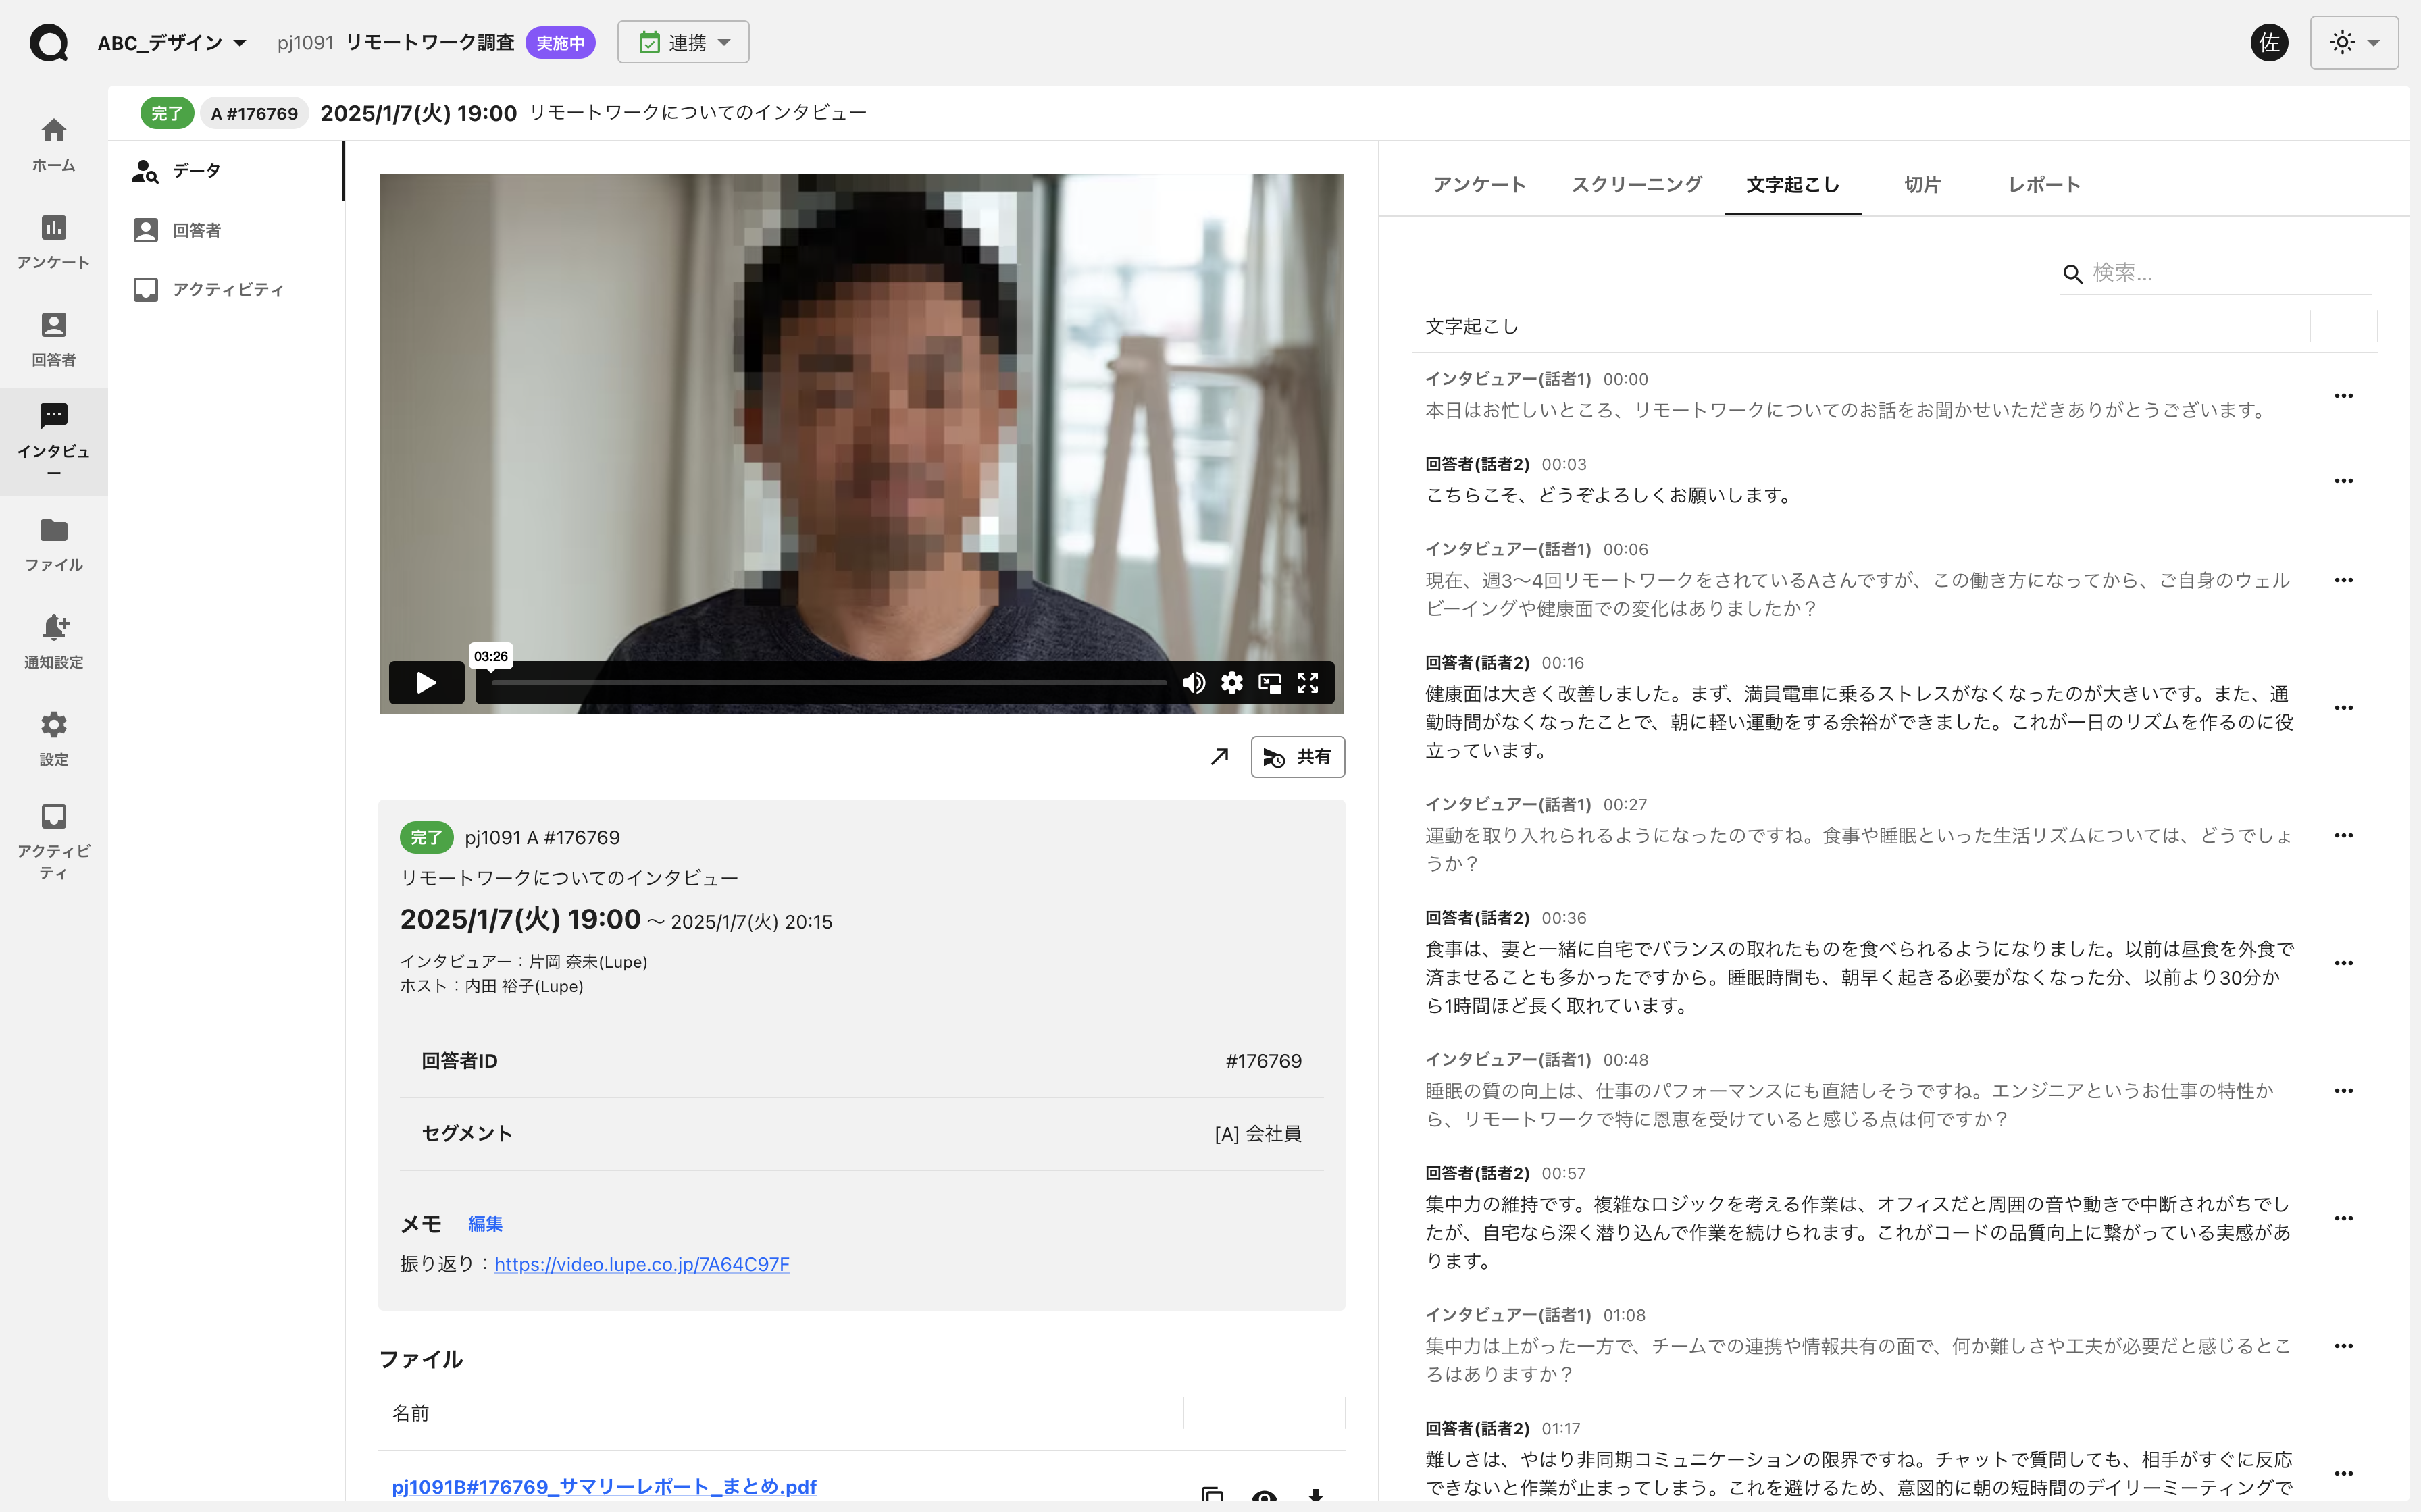Open インタビュー section in left sidebar
The height and width of the screenshot is (1512, 2421).
(x=54, y=441)
